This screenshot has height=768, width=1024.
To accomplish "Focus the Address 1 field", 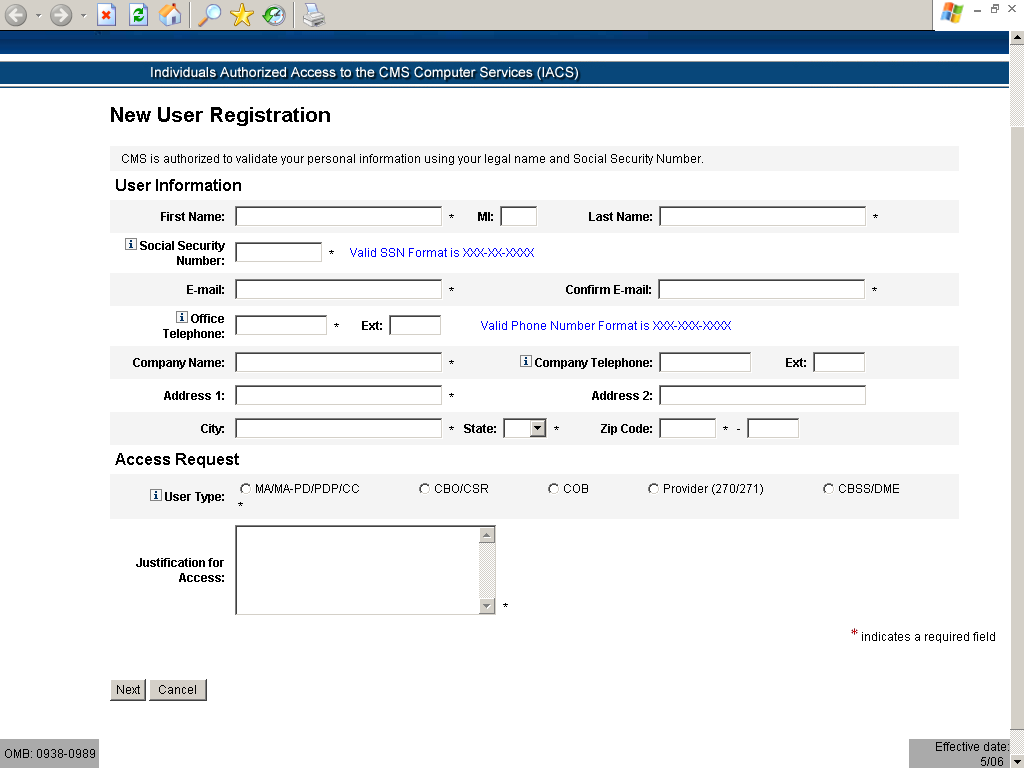I will pos(338,395).
